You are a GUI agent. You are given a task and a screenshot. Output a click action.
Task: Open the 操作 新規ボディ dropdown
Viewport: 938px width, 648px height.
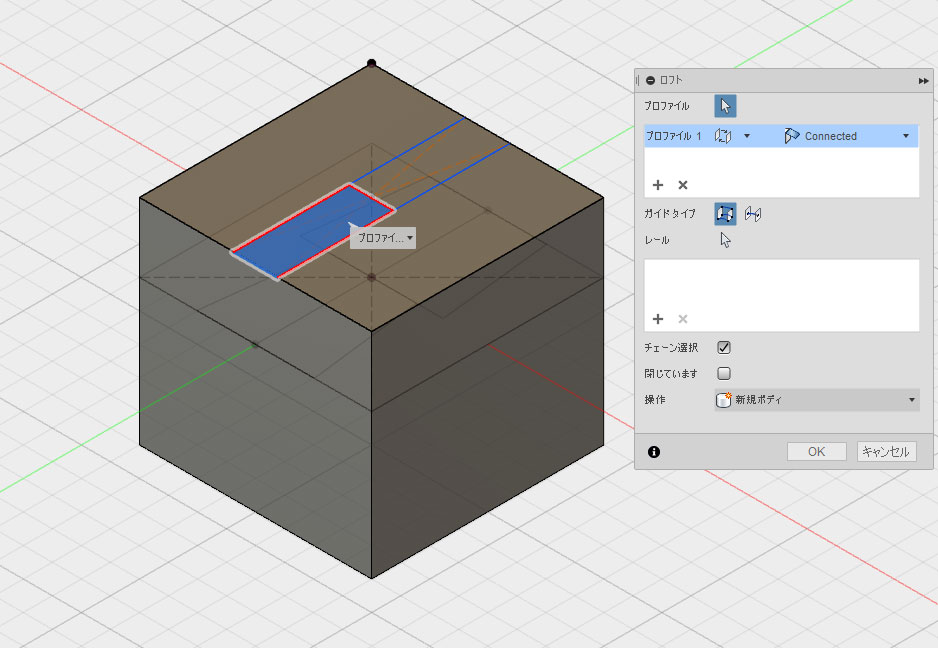(911, 400)
